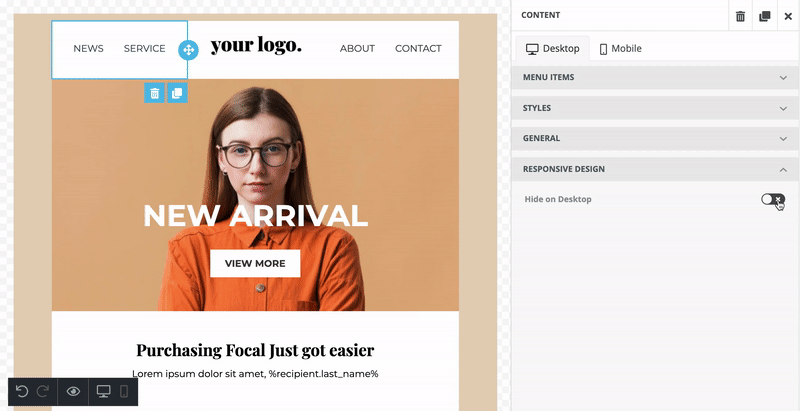Switch to mobile preview in bottom toolbar
800x411 pixels.
[123, 392]
